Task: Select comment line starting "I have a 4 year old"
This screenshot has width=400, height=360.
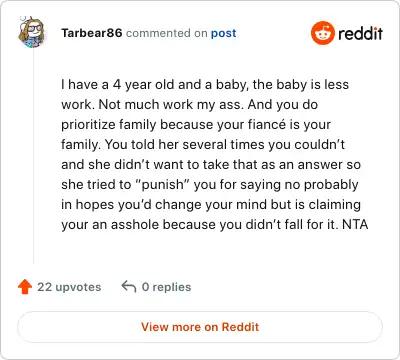Action: coord(205,85)
